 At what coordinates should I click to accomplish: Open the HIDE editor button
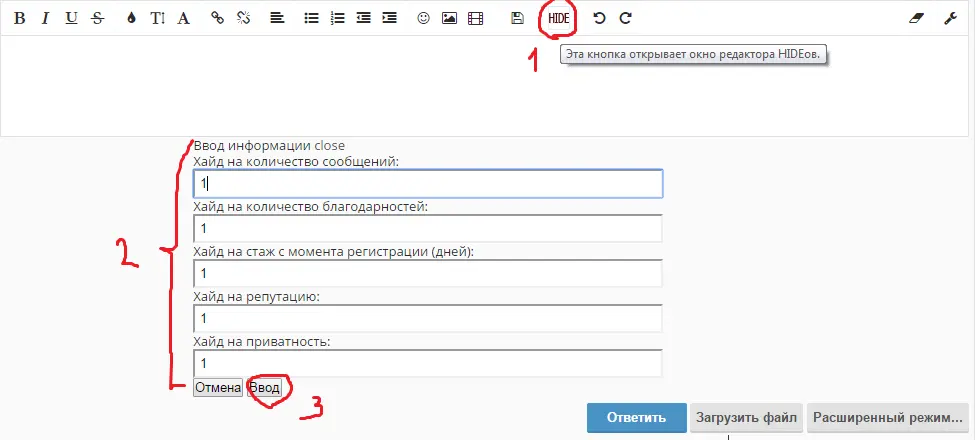pyautogui.click(x=558, y=19)
